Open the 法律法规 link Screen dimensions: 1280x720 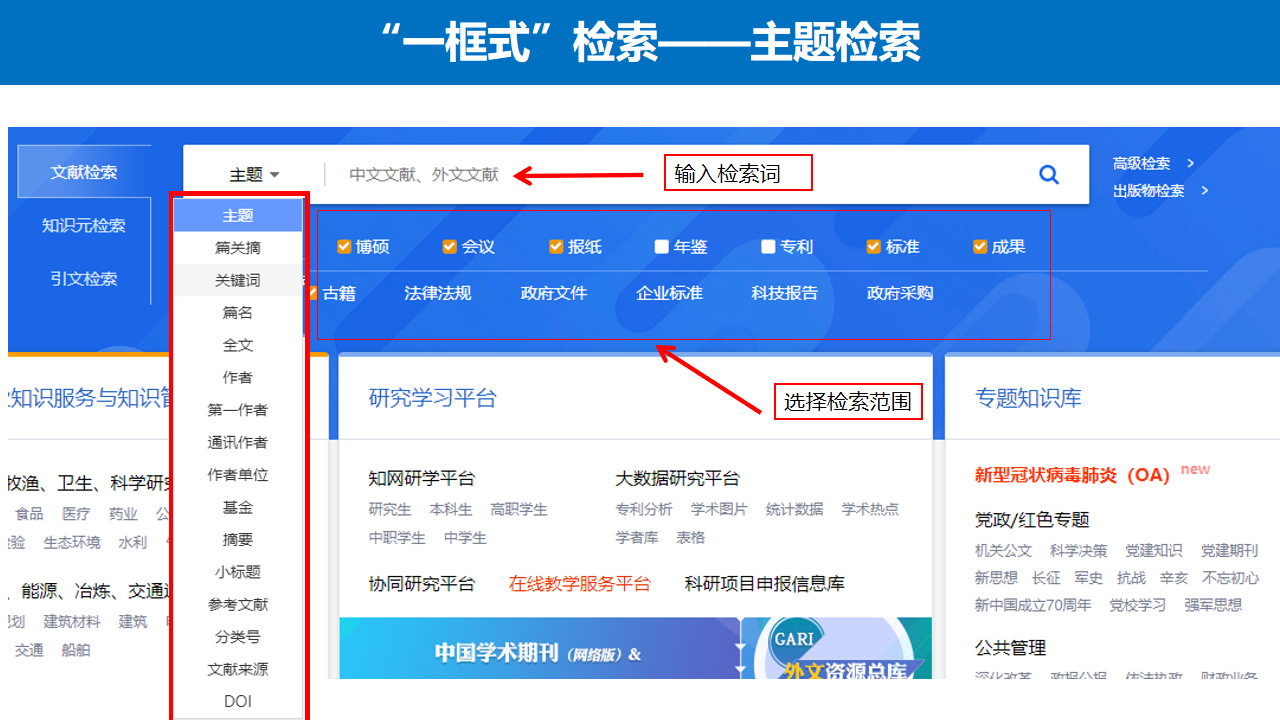(x=437, y=293)
